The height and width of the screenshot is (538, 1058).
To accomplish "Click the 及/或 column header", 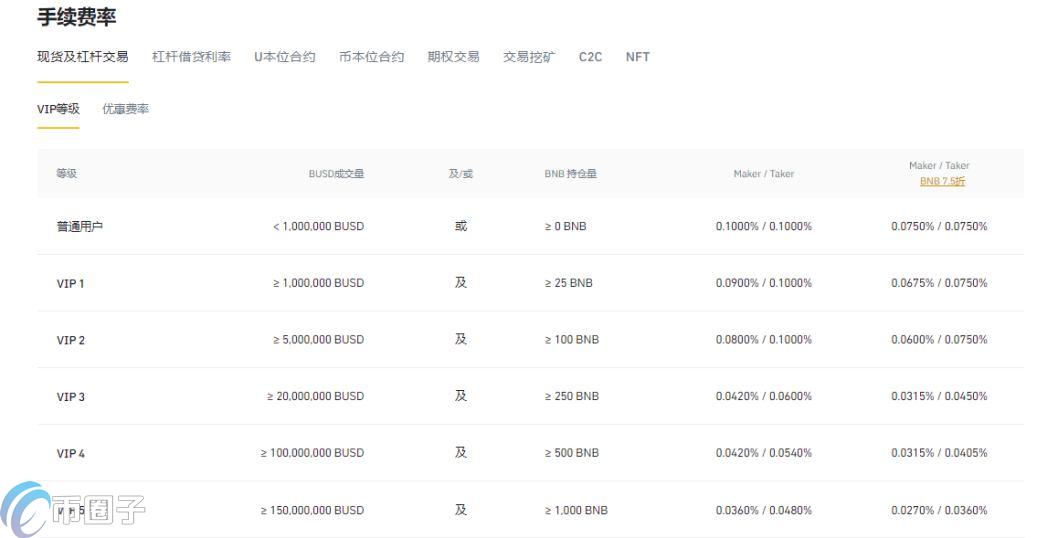I will [x=461, y=173].
